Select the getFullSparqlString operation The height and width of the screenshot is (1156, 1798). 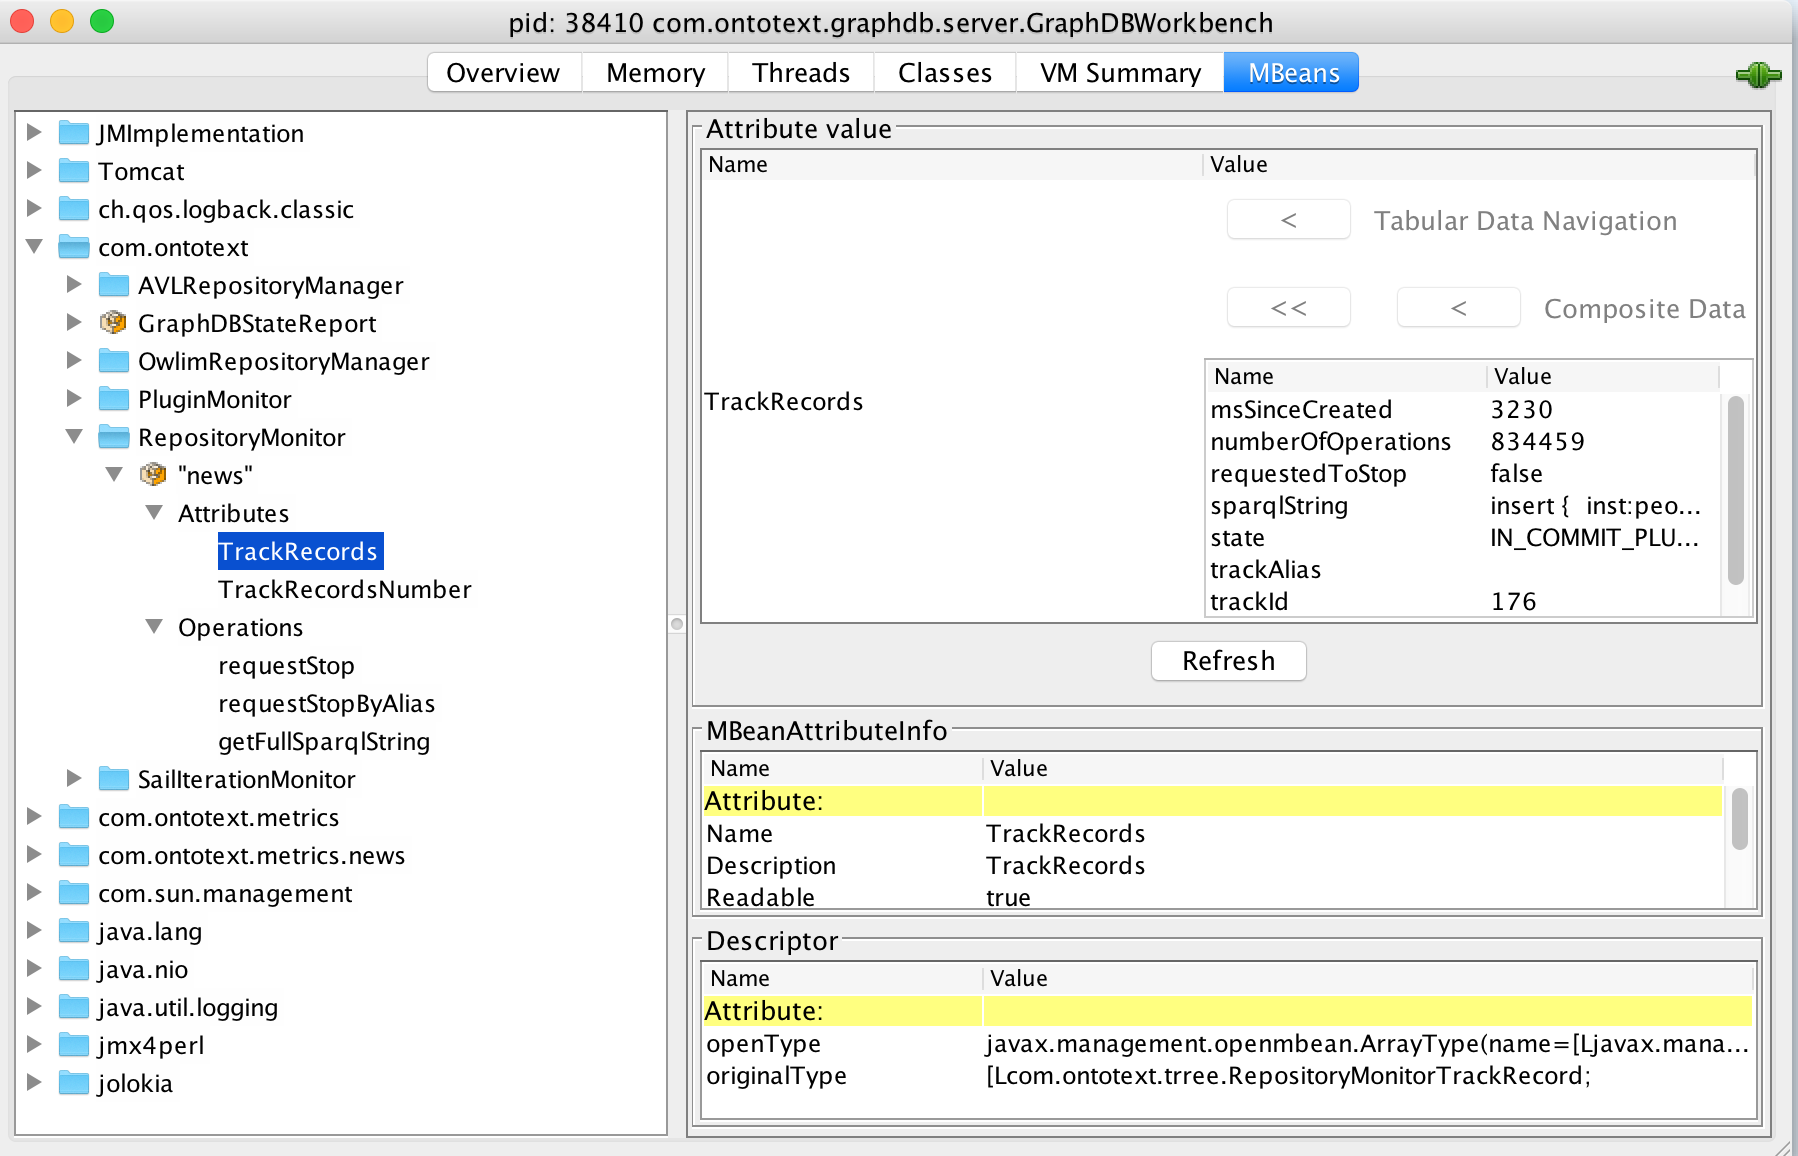pyautogui.click(x=324, y=742)
